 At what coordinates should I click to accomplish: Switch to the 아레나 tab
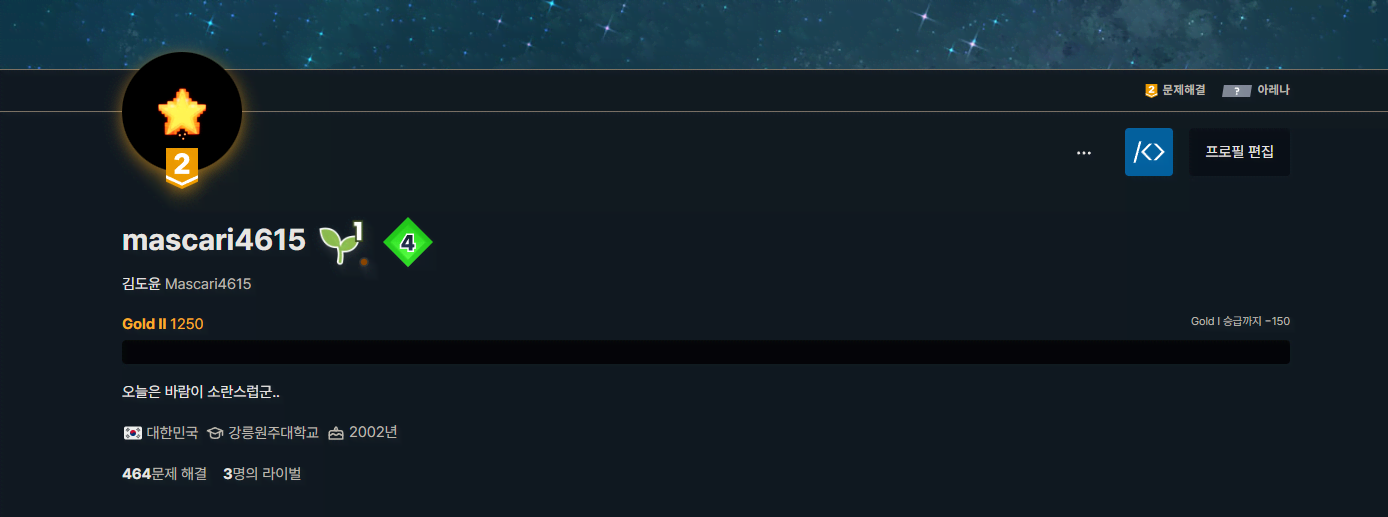tap(1256, 90)
